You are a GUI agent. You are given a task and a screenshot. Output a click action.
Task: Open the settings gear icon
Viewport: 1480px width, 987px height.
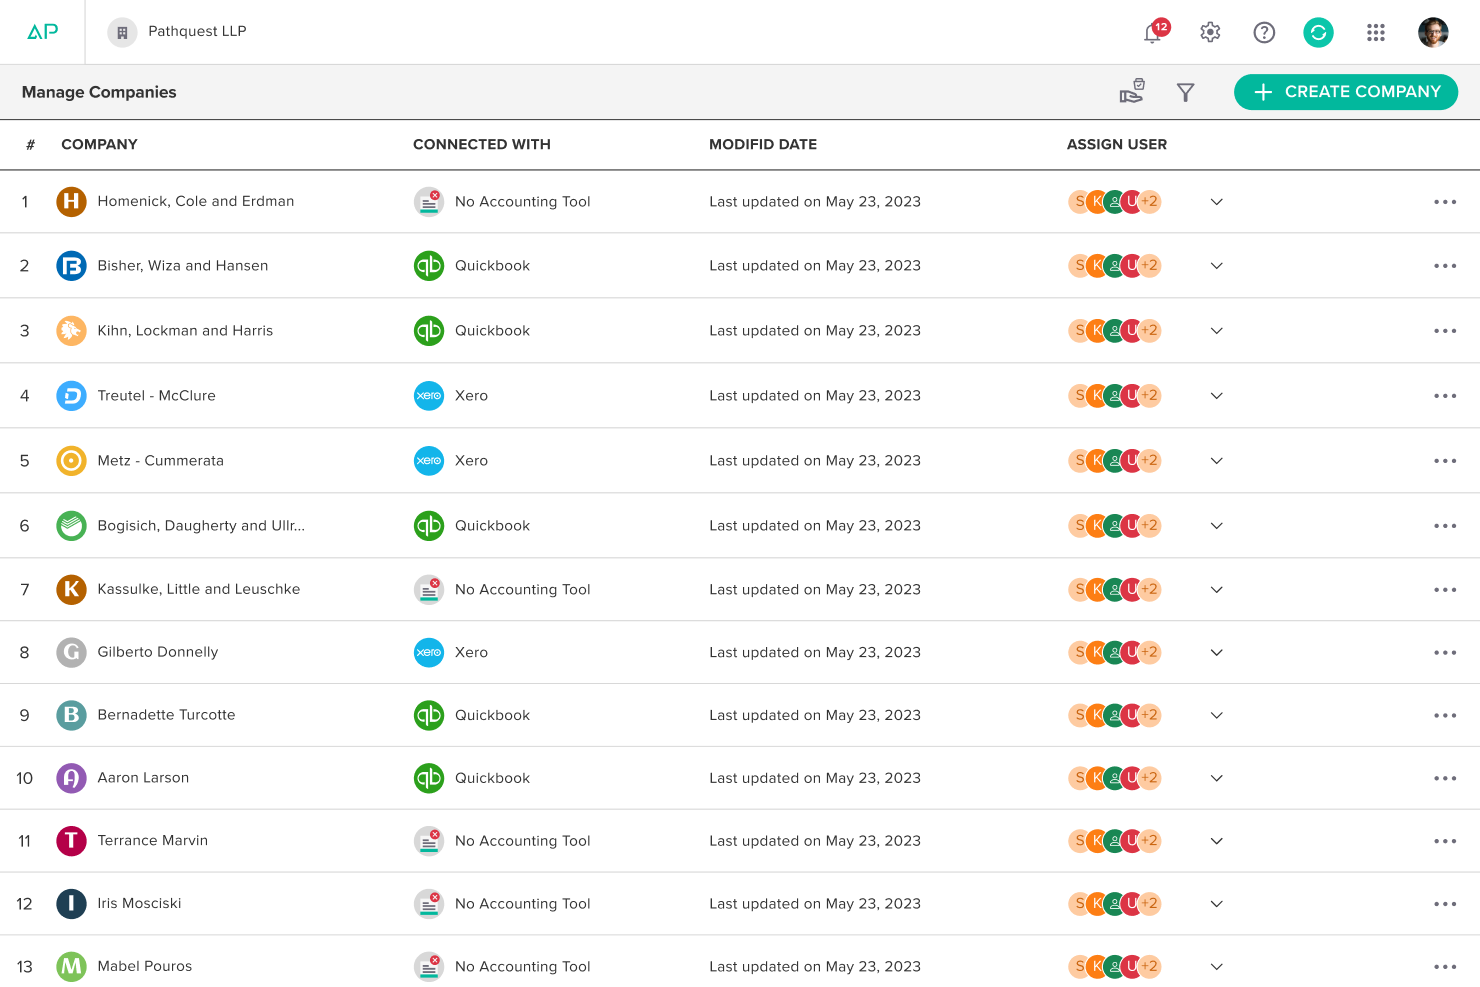click(x=1210, y=32)
